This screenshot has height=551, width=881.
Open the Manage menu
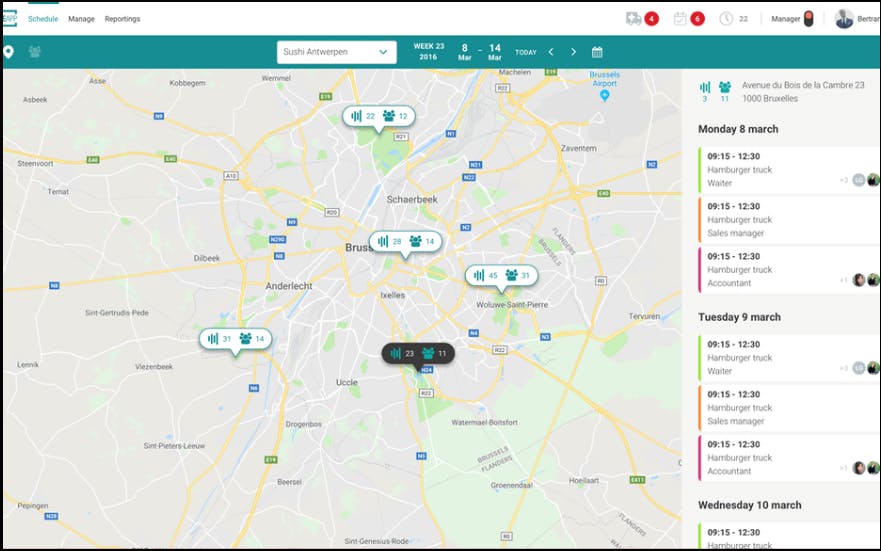point(81,19)
